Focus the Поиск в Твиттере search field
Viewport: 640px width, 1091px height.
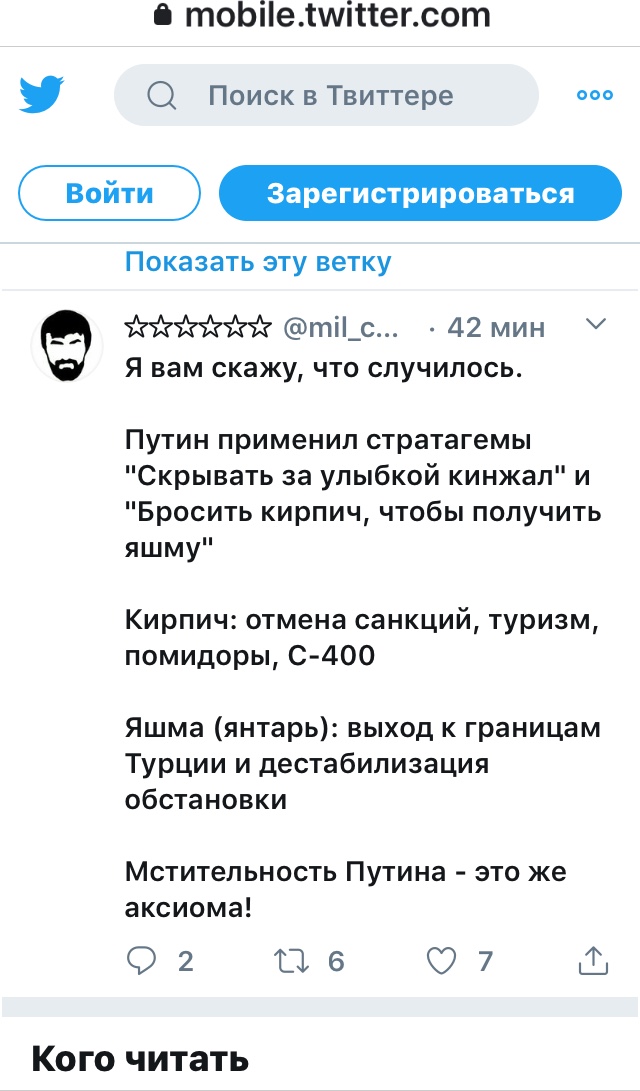point(330,96)
